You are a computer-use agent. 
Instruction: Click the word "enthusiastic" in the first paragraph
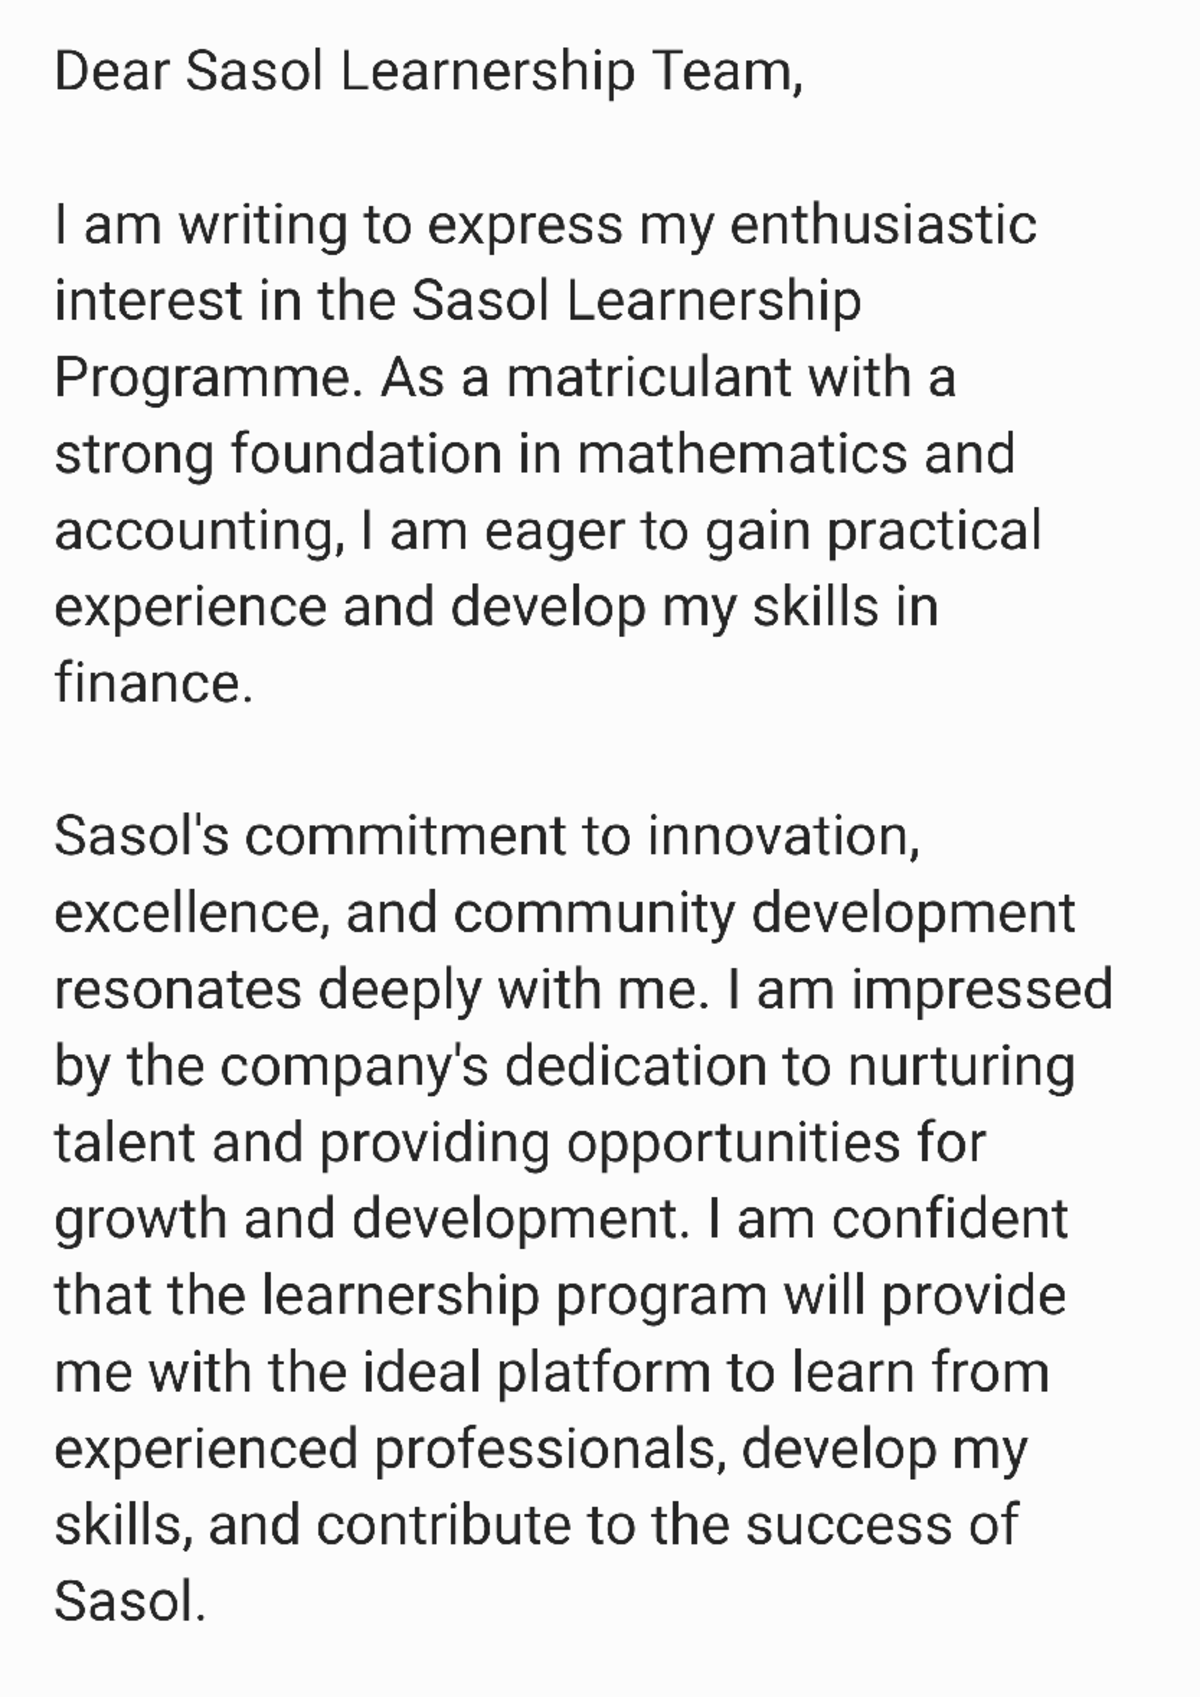[x=883, y=224]
